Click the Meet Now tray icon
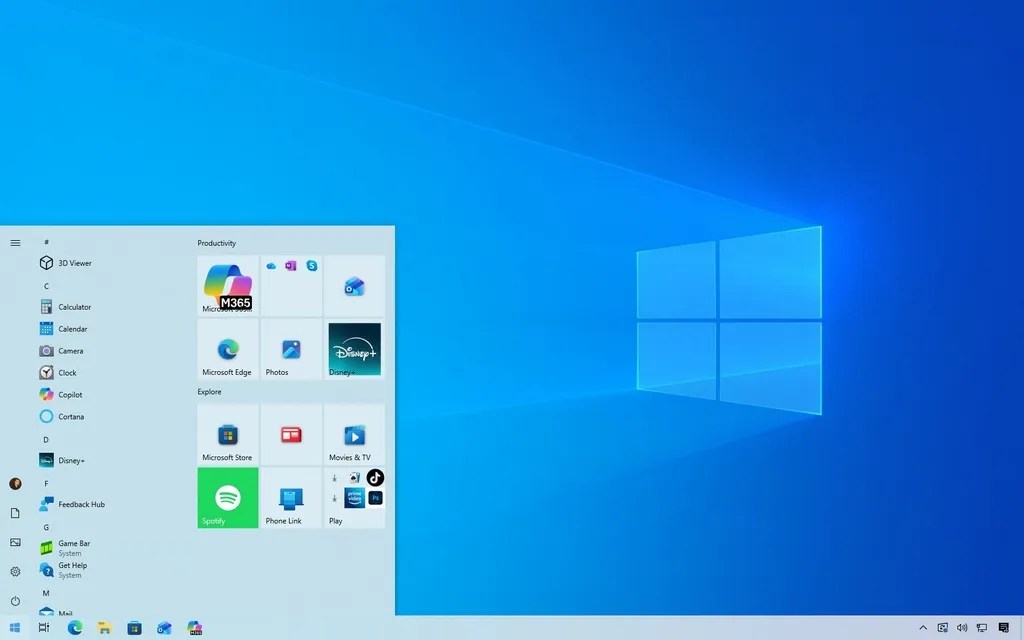 (x=942, y=628)
